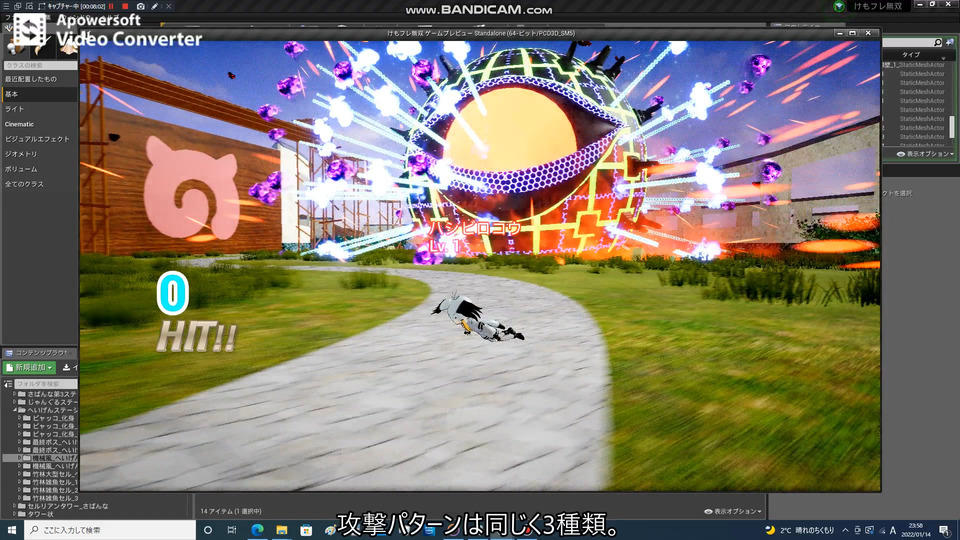Viewport: 960px width, 540px height.
Task: Open Task View on the taskbar
Action: 232,530
